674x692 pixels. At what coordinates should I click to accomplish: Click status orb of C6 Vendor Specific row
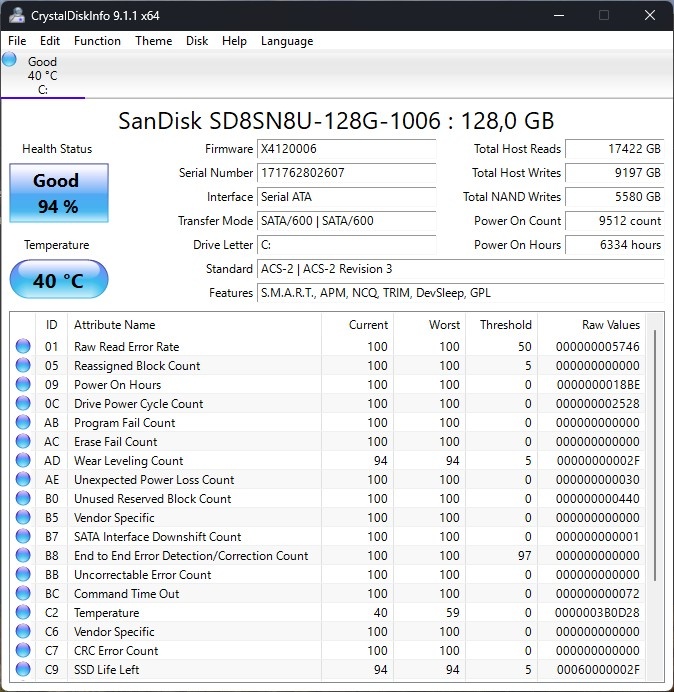pos(23,631)
